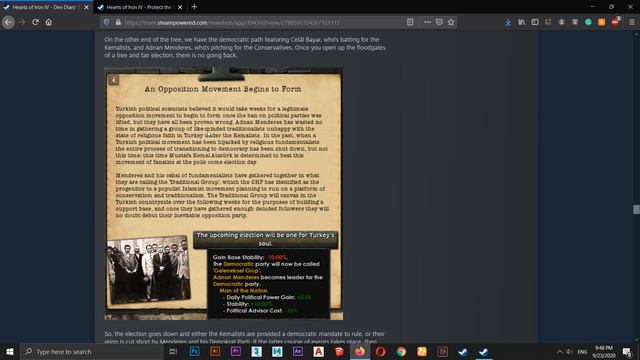The height and width of the screenshot is (360, 640).
Task: Click back arrow on event popup image
Action: 113,80
